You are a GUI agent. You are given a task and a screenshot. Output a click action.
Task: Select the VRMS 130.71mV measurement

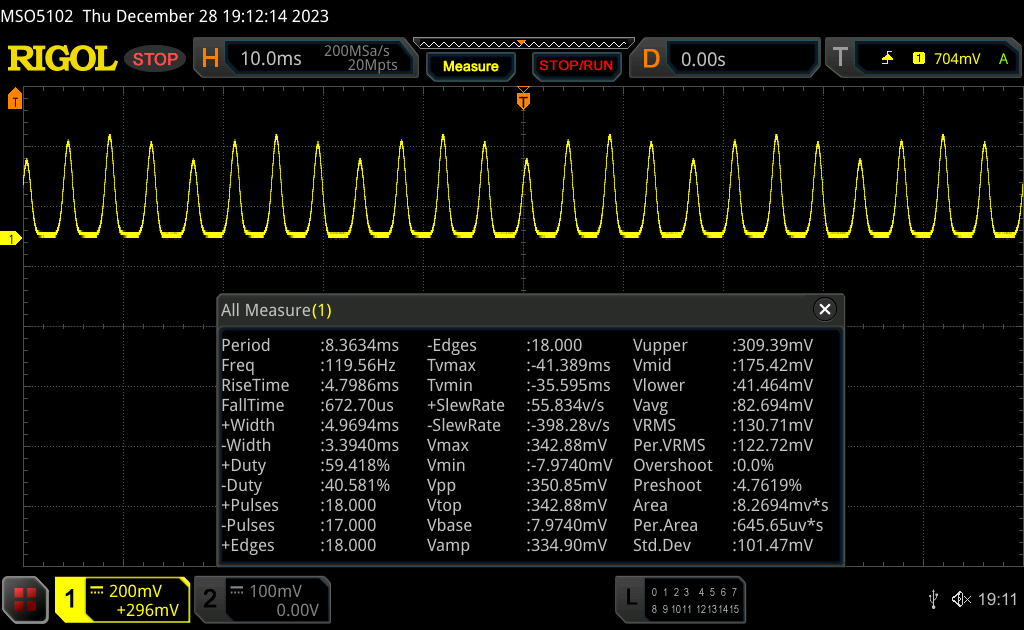[723, 425]
